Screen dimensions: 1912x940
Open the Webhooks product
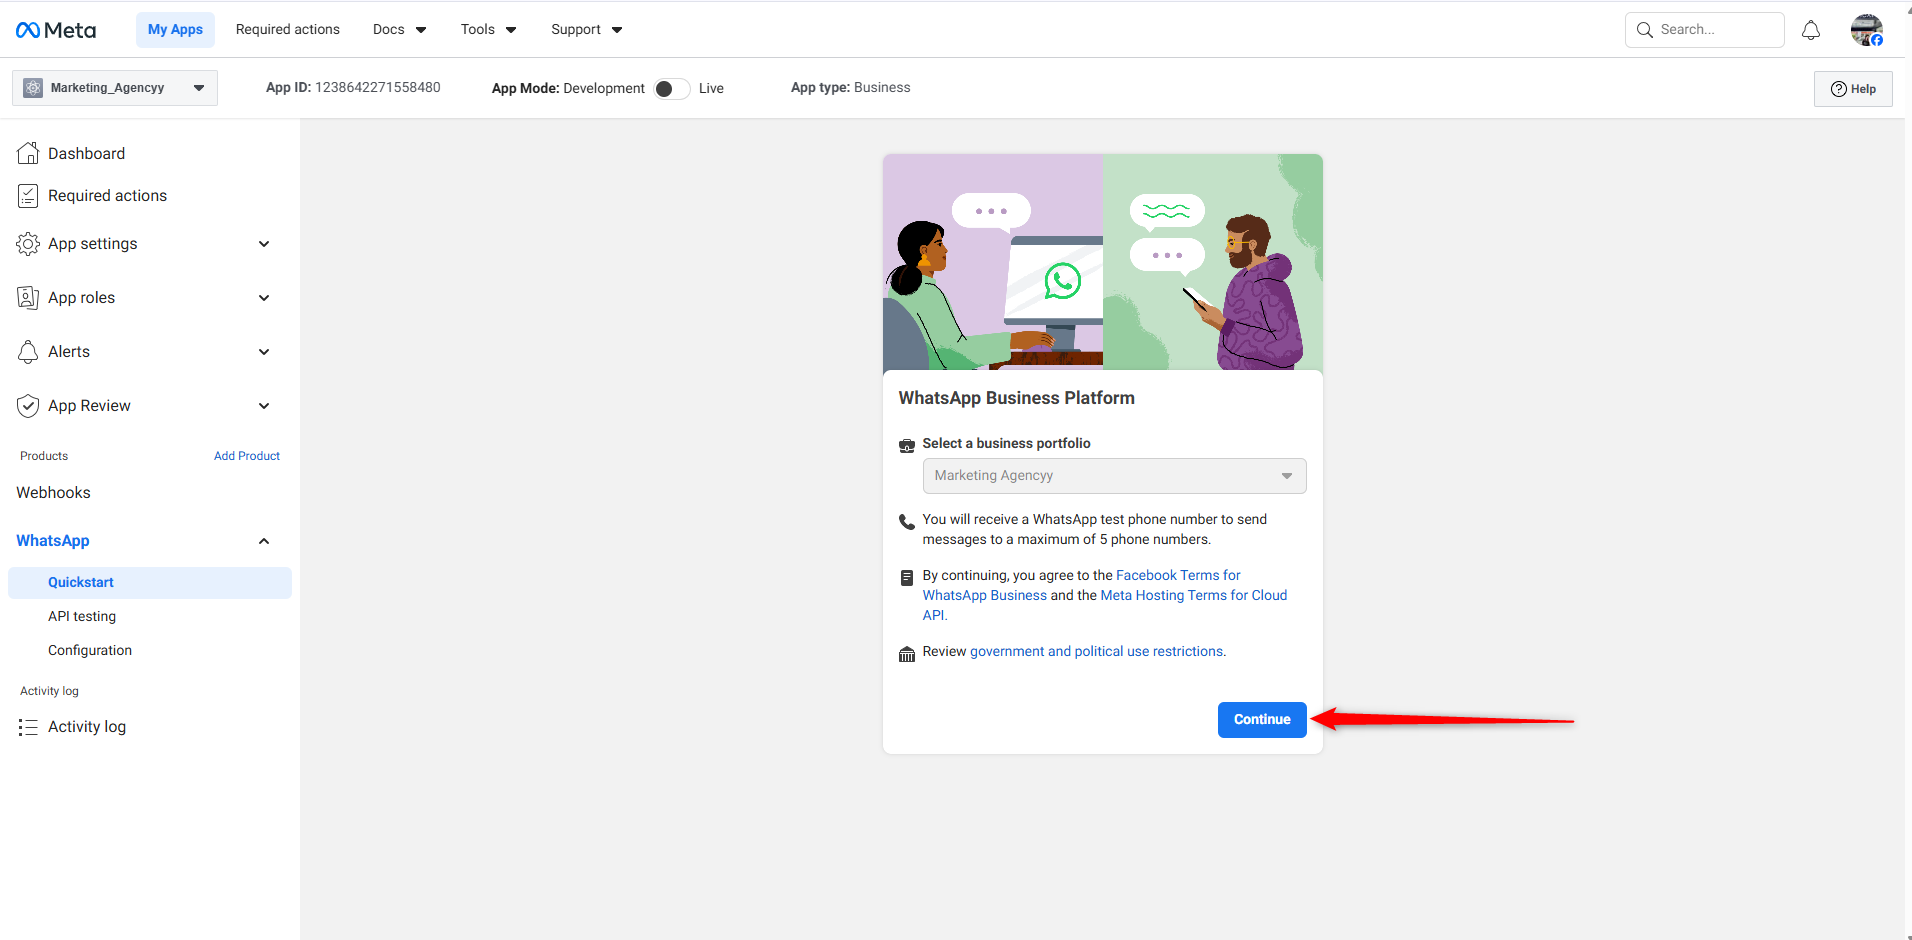coord(53,493)
